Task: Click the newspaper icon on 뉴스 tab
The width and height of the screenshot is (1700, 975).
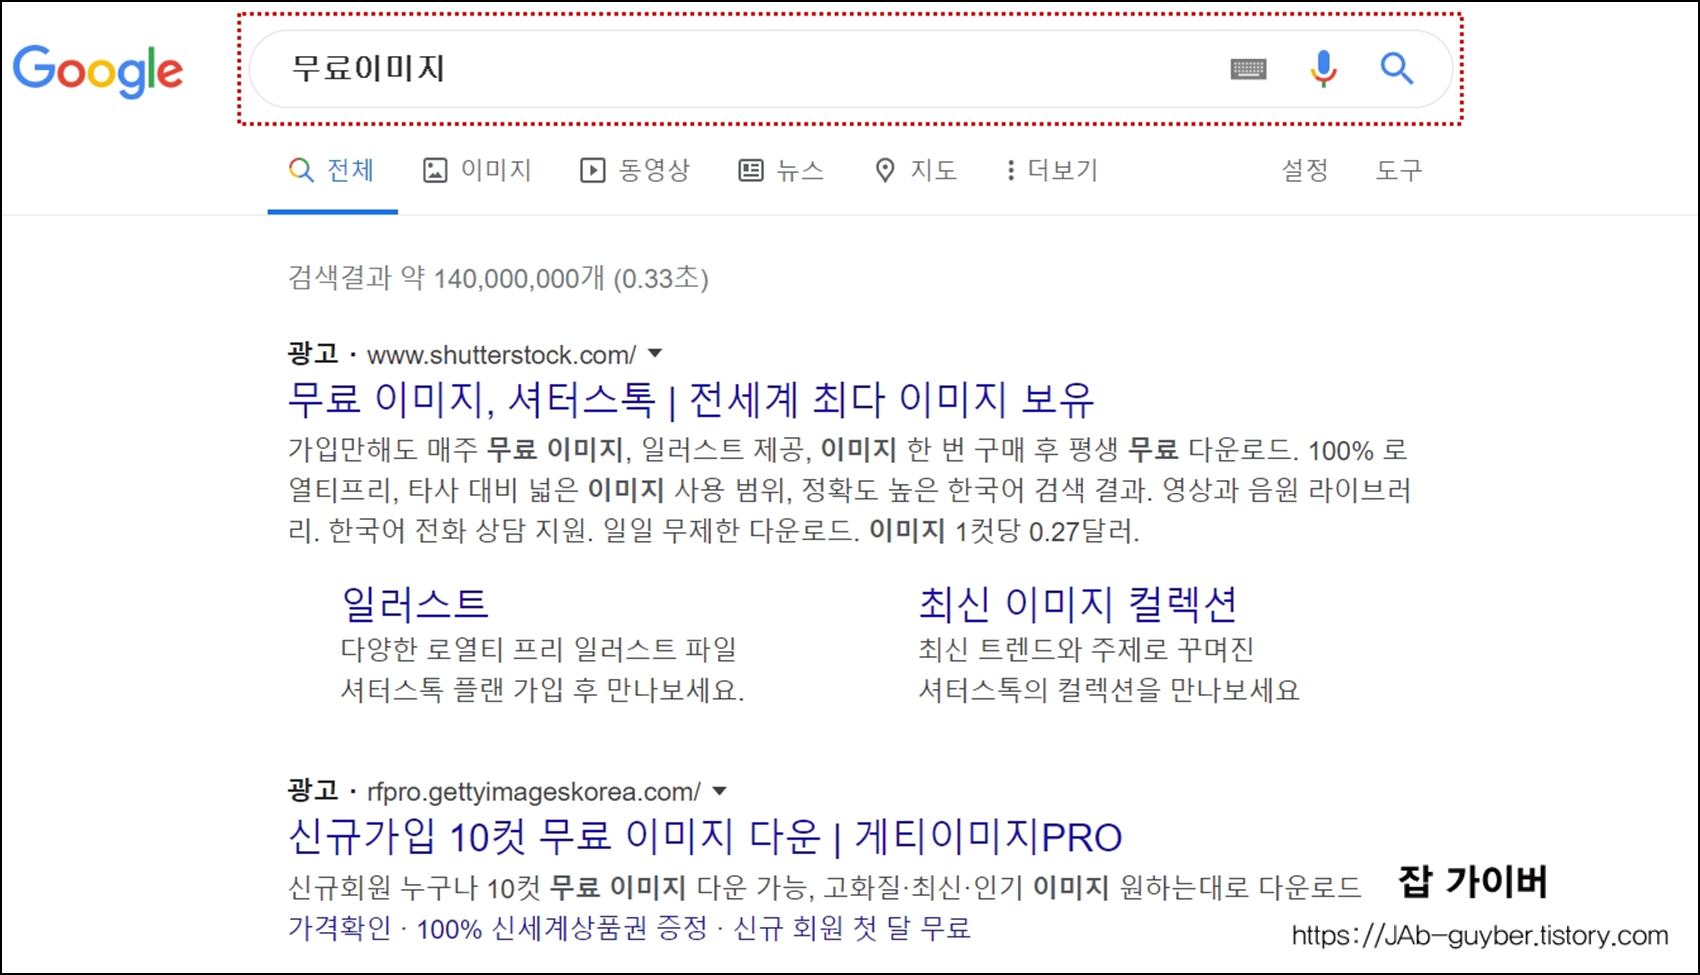Action: (750, 171)
